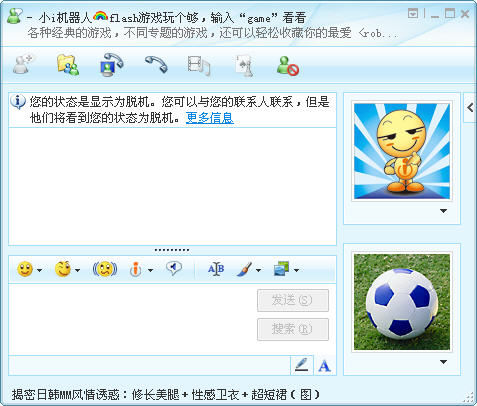Click the contact name 小i机器人 in the title
The image size is (477, 406).
pos(65,18)
